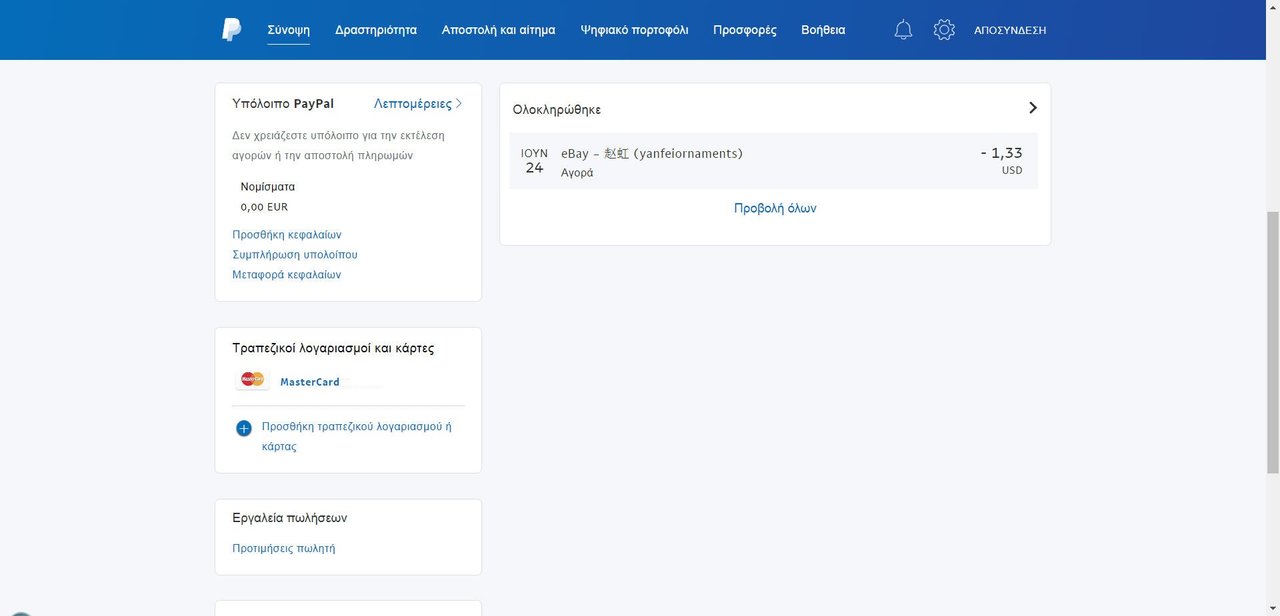Click Προβολή όλων transactions link
Screen dimensions: 1280x616
point(775,208)
